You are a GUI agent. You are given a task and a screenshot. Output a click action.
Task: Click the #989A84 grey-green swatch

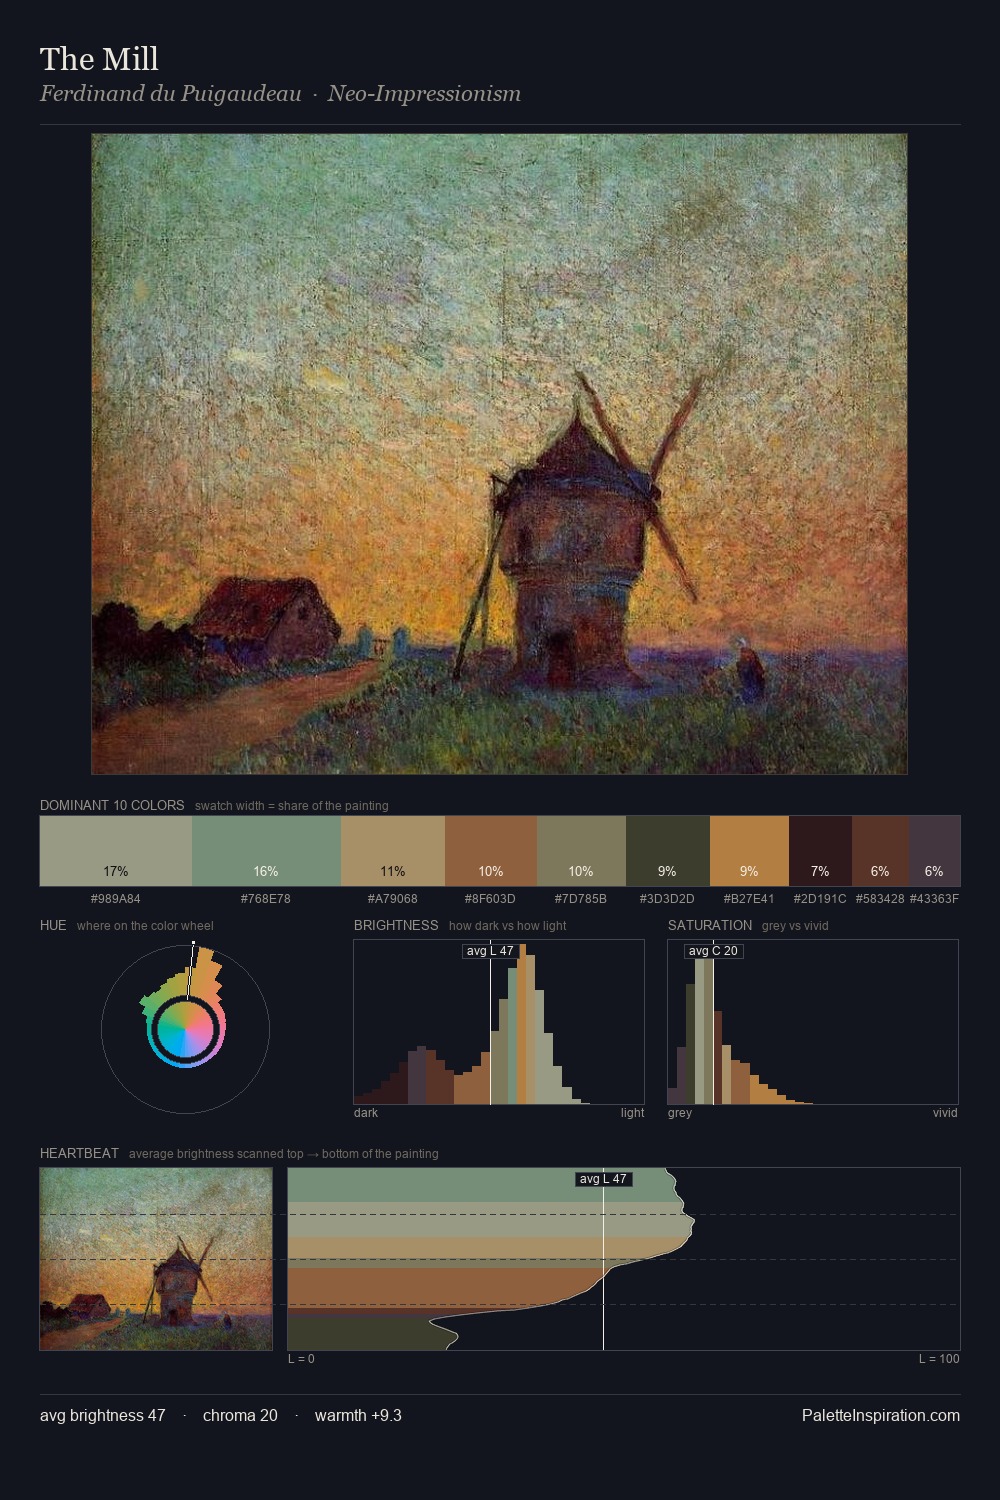[x=116, y=851]
